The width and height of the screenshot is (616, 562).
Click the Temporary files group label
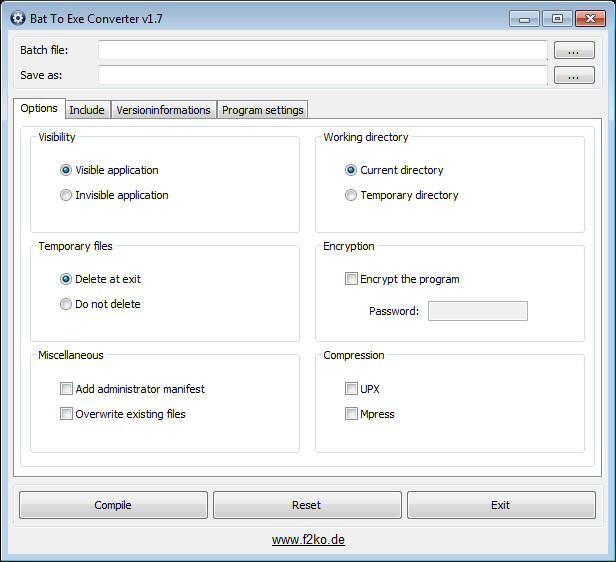pos(75,246)
